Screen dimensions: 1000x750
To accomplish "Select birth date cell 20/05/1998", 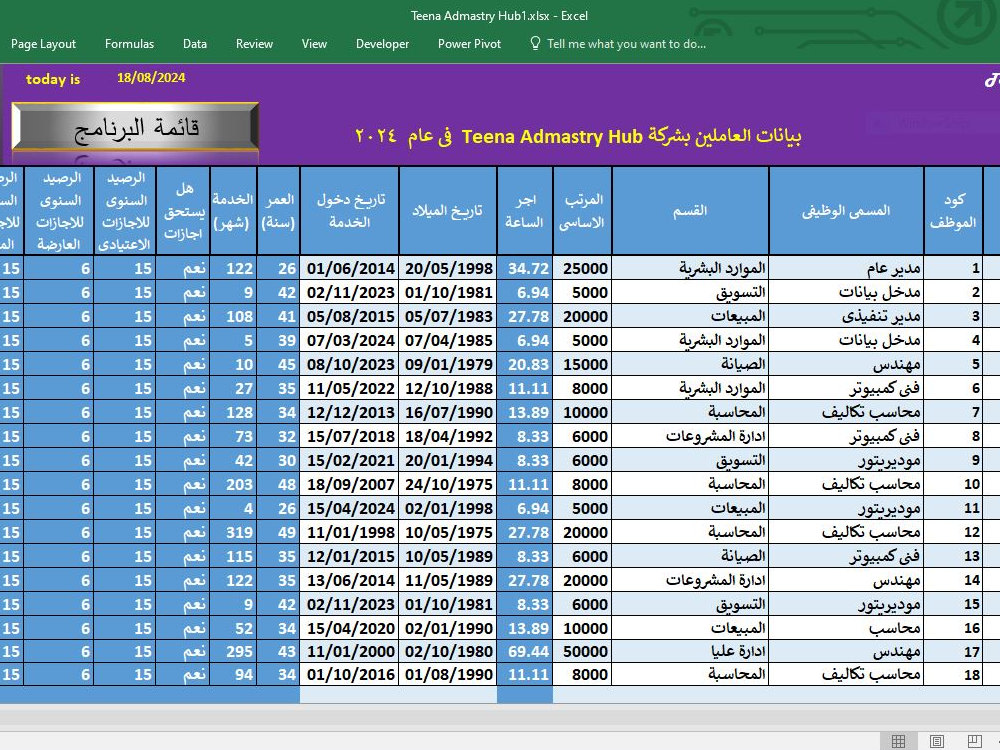I will [447, 268].
